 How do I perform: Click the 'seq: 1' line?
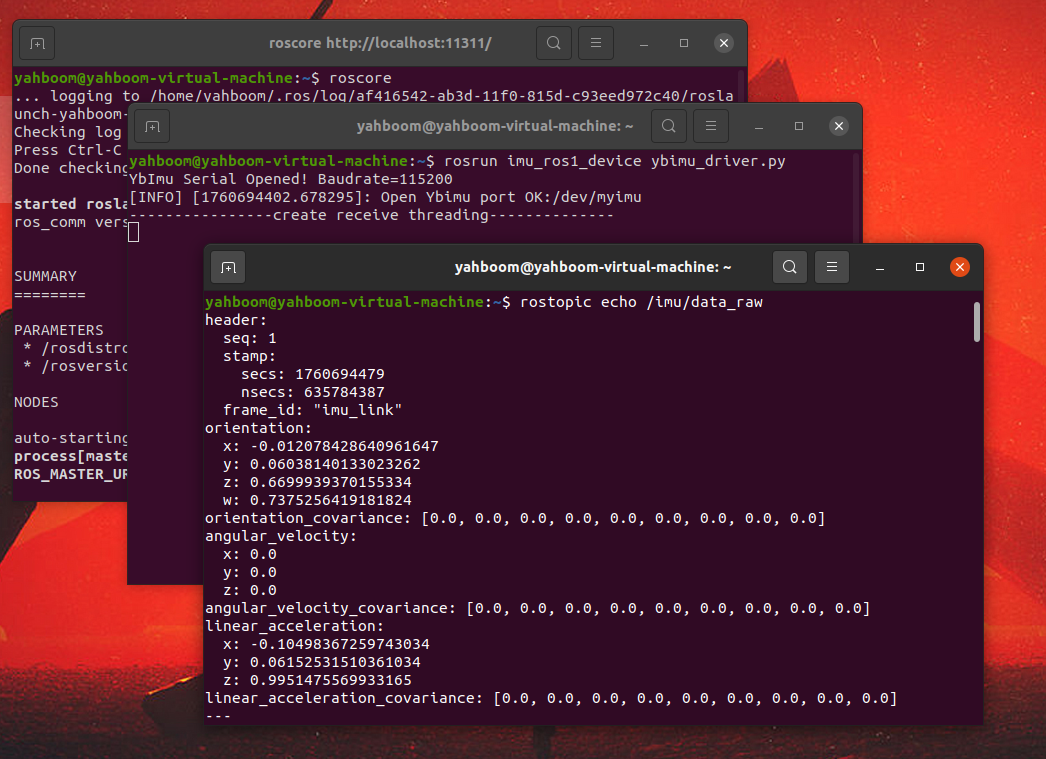(x=249, y=338)
